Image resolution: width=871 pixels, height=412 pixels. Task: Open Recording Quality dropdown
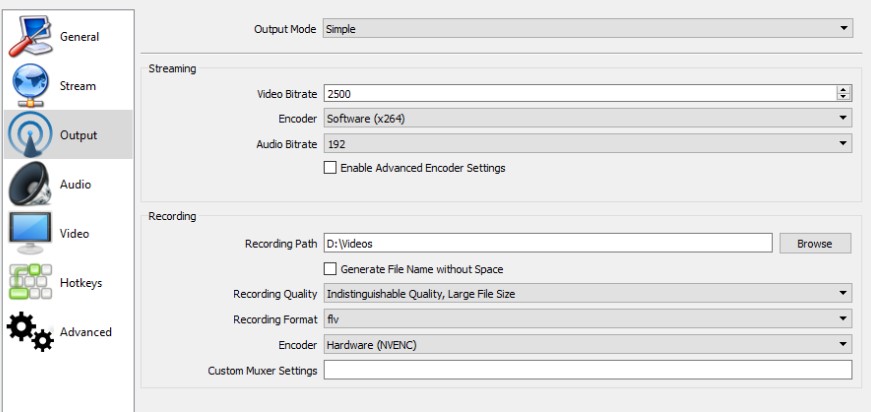point(587,294)
